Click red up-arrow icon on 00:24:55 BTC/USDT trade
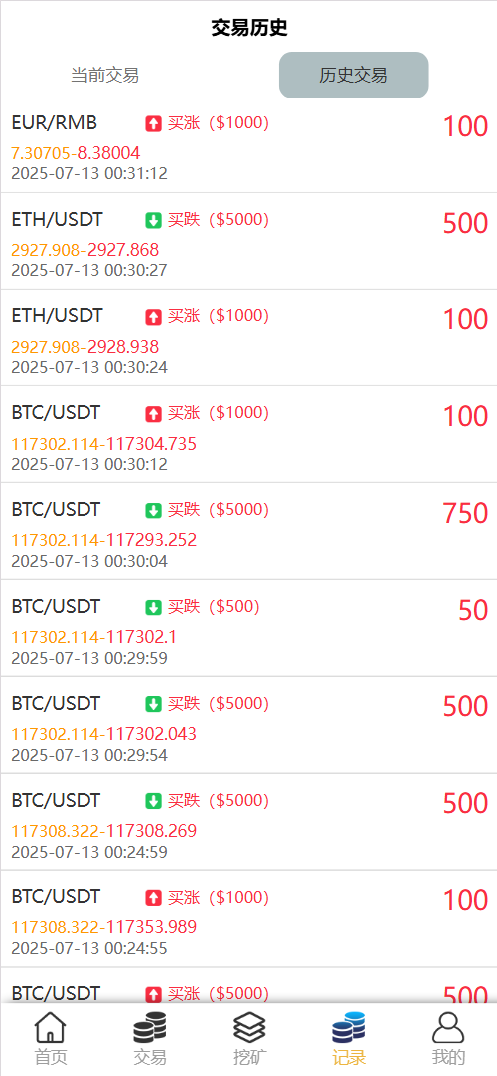The height and width of the screenshot is (1076, 497). click(x=153, y=898)
